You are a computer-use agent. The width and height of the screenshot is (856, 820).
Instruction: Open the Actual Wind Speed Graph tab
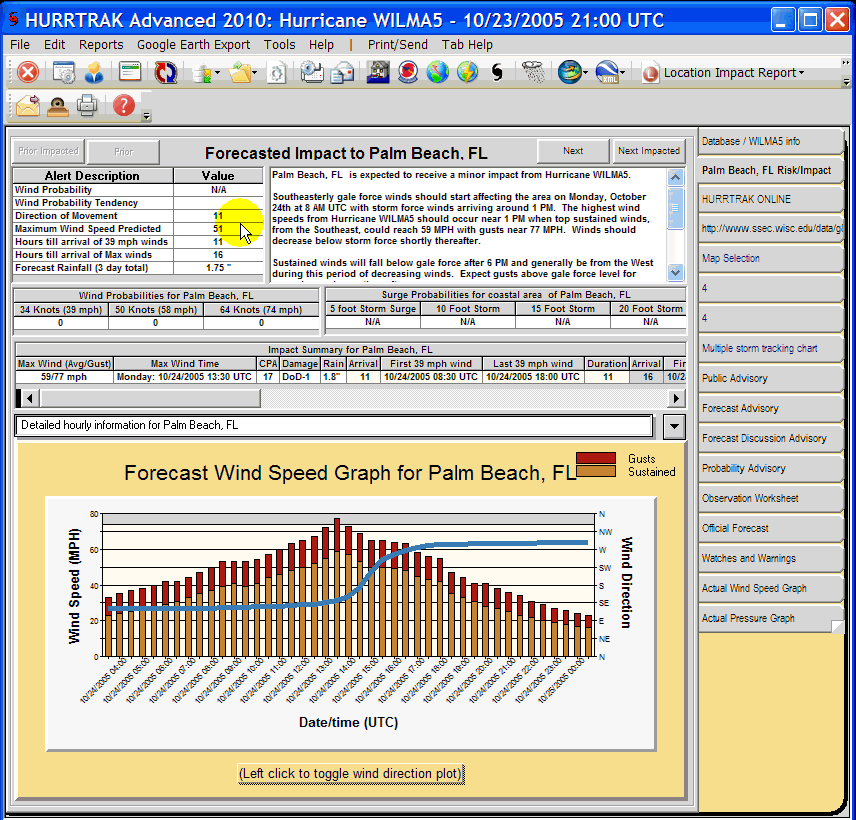tap(770, 589)
